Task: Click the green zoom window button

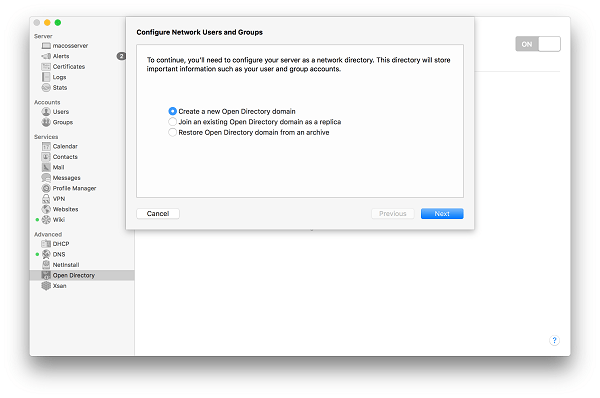Action: (x=58, y=23)
